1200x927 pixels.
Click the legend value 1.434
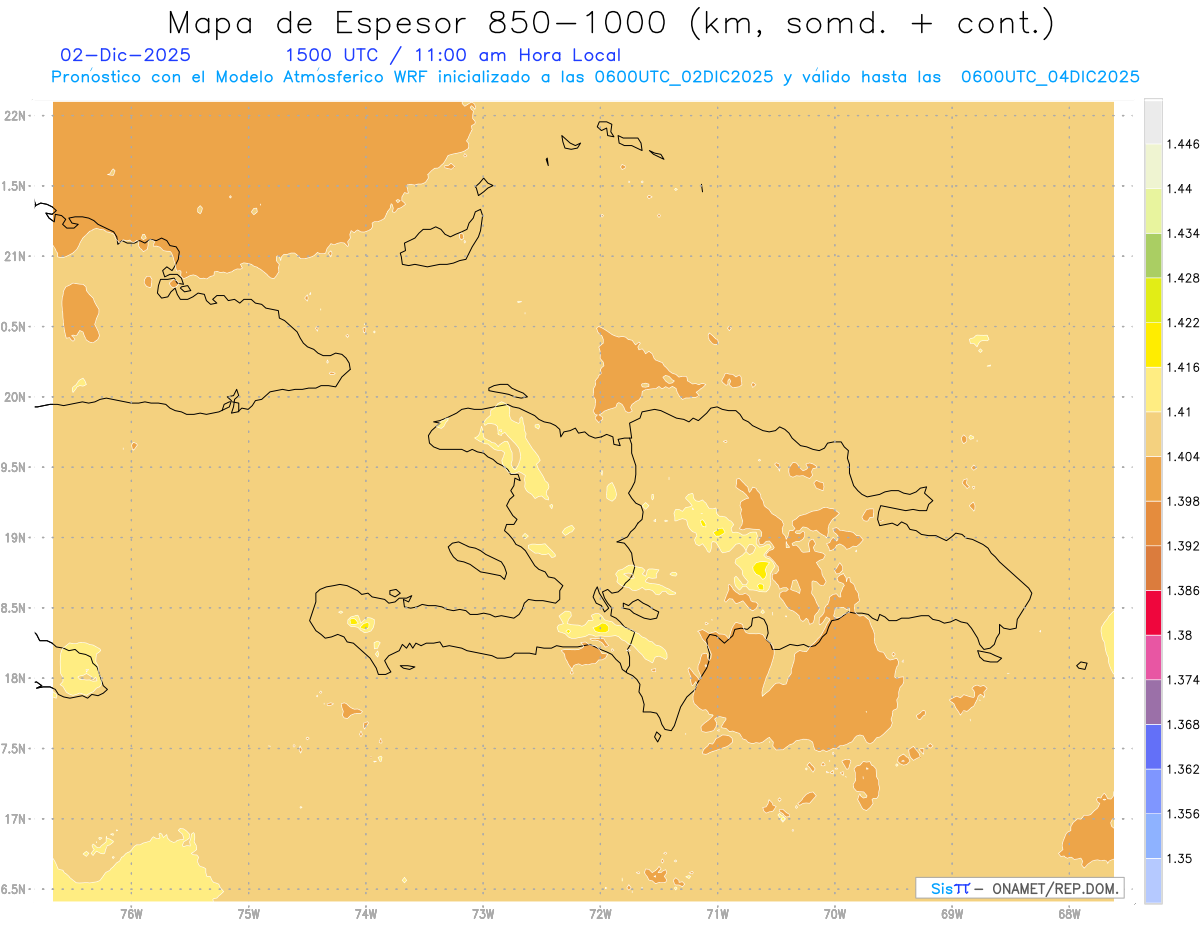coord(1185,233)
